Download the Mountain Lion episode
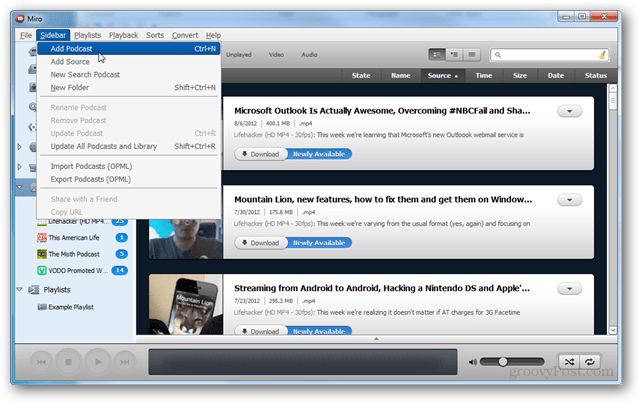Viewport: 640px width, 403px height. pos(261,243)
